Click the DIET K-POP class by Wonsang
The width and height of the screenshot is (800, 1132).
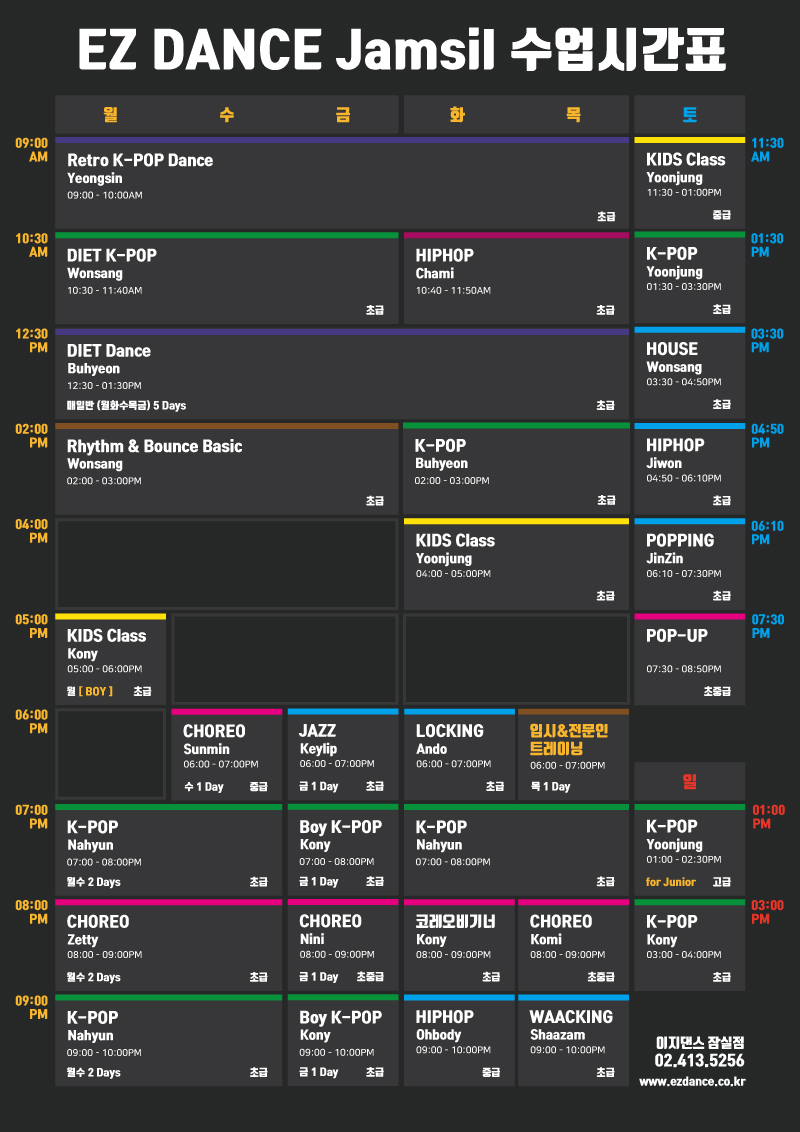227,278
